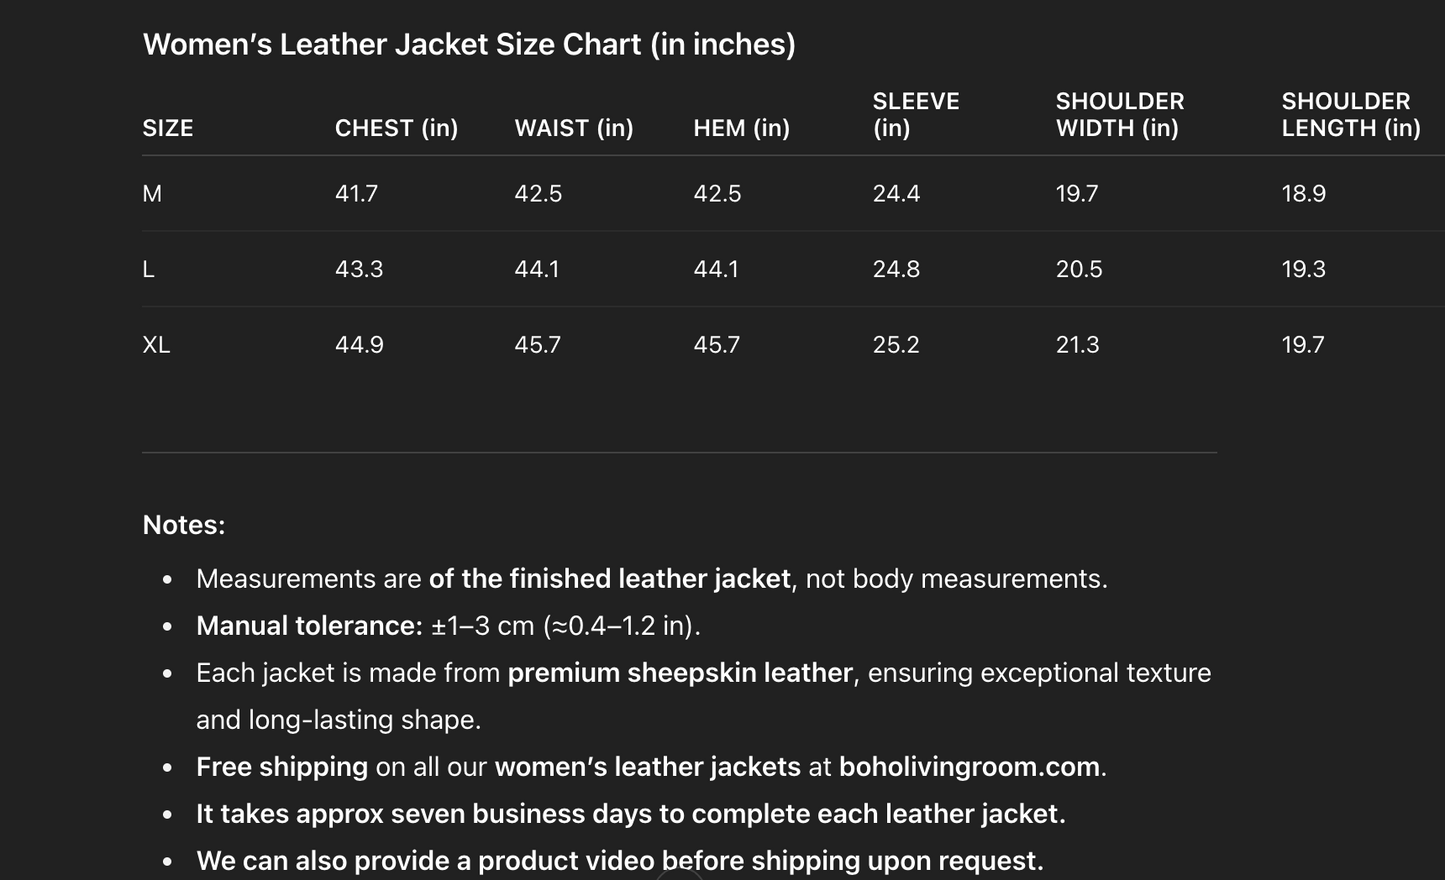
Task: Click the CHEST (in) column header
Action: (x=396, y=128)
